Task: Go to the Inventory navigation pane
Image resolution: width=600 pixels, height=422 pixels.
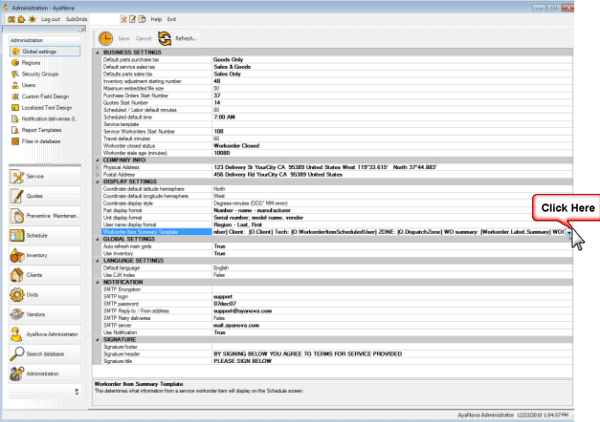Action: [x=45, y=255]
